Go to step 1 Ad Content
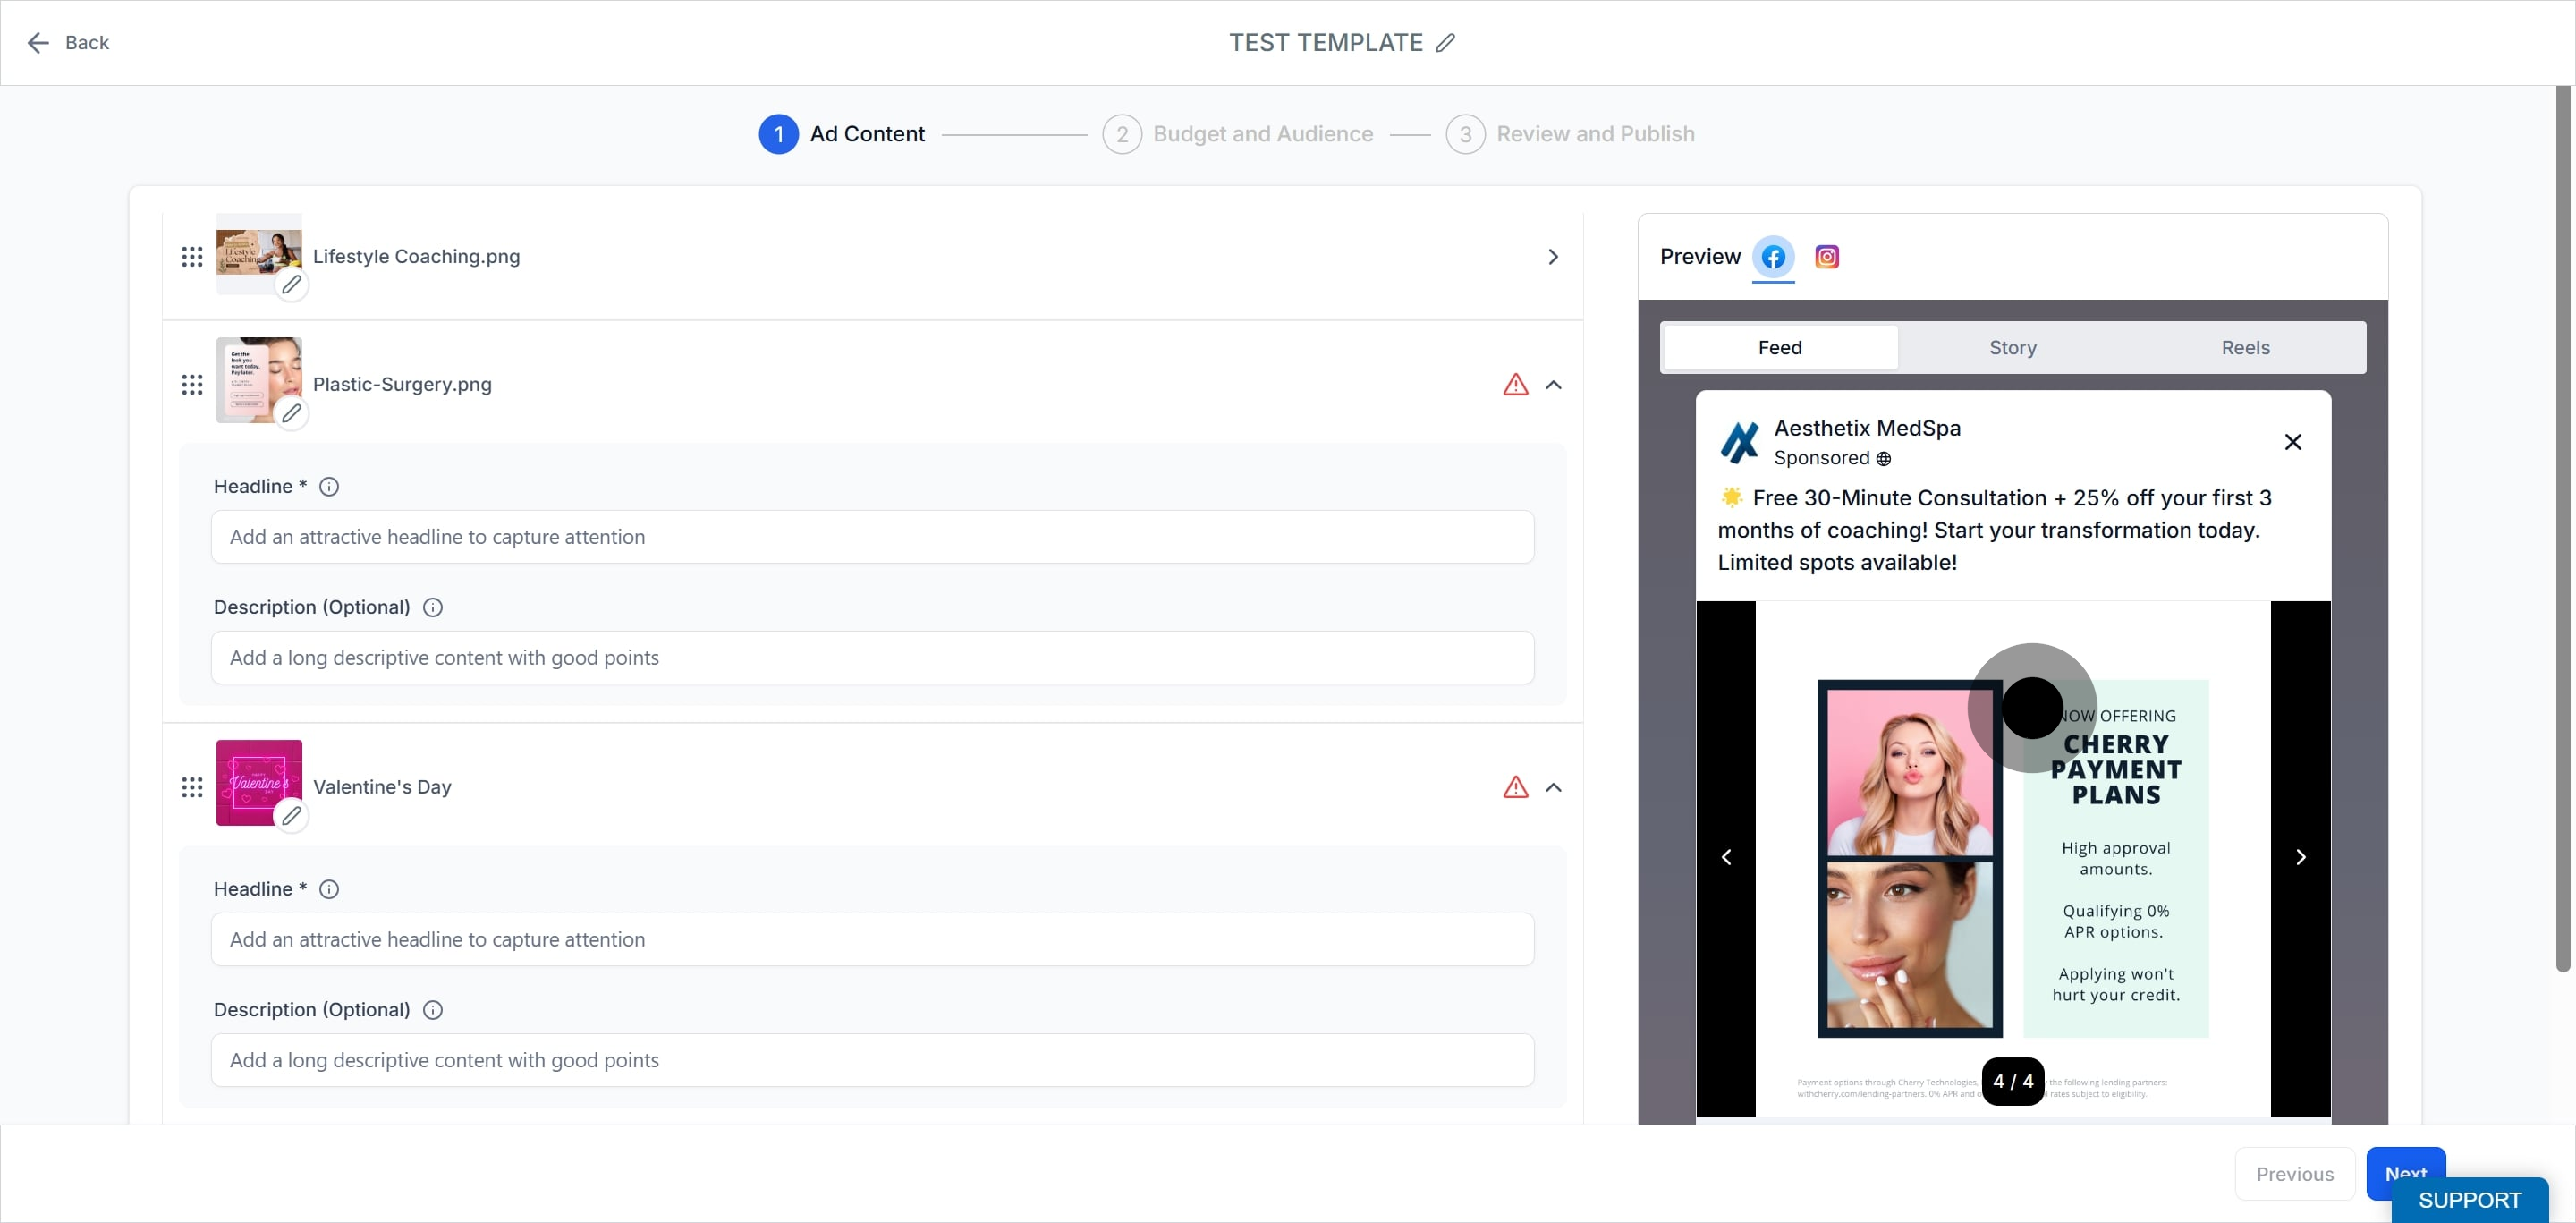 click(x=841, y=134)
